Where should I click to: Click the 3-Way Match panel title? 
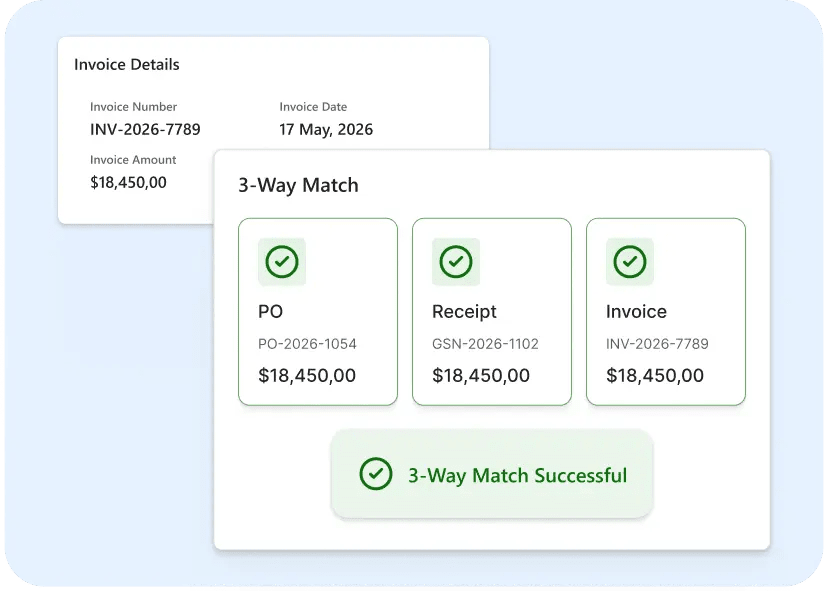299,186
